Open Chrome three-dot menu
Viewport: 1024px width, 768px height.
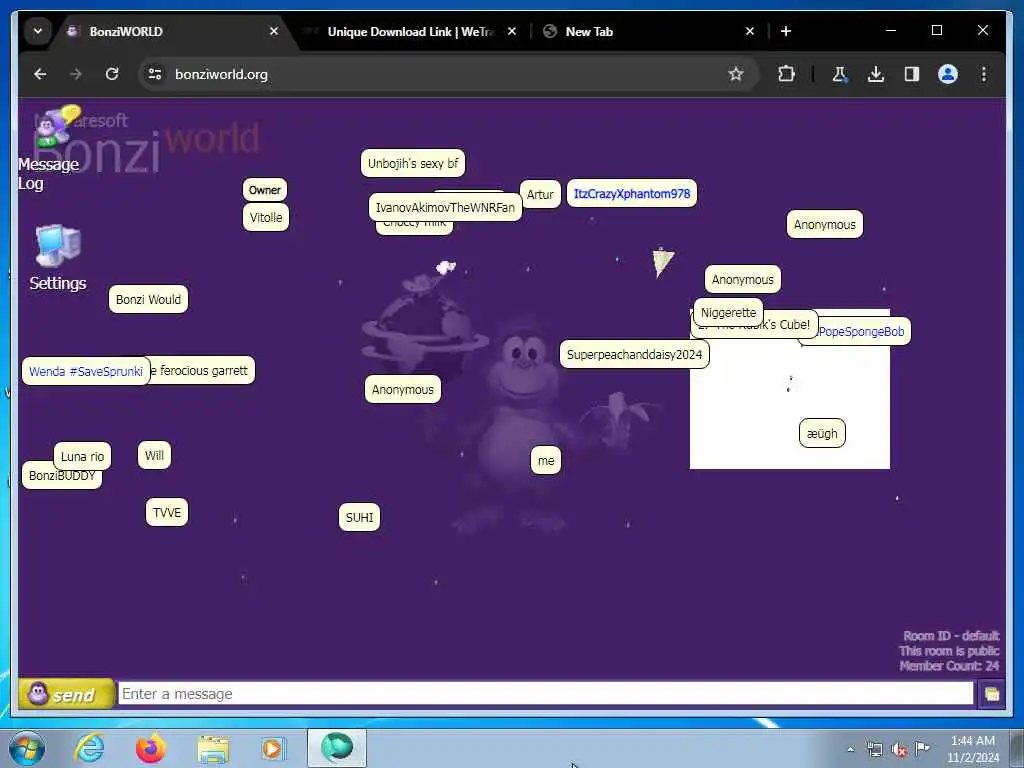pyautogui.click(x=984, y=74)
